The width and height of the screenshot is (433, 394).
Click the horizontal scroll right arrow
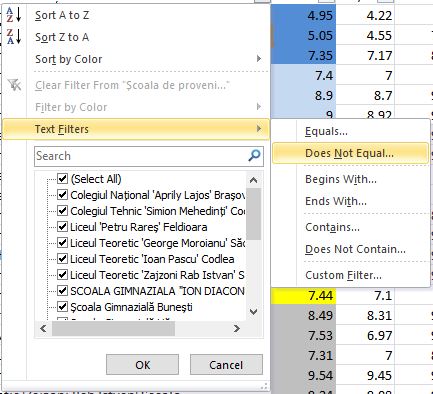237,329
